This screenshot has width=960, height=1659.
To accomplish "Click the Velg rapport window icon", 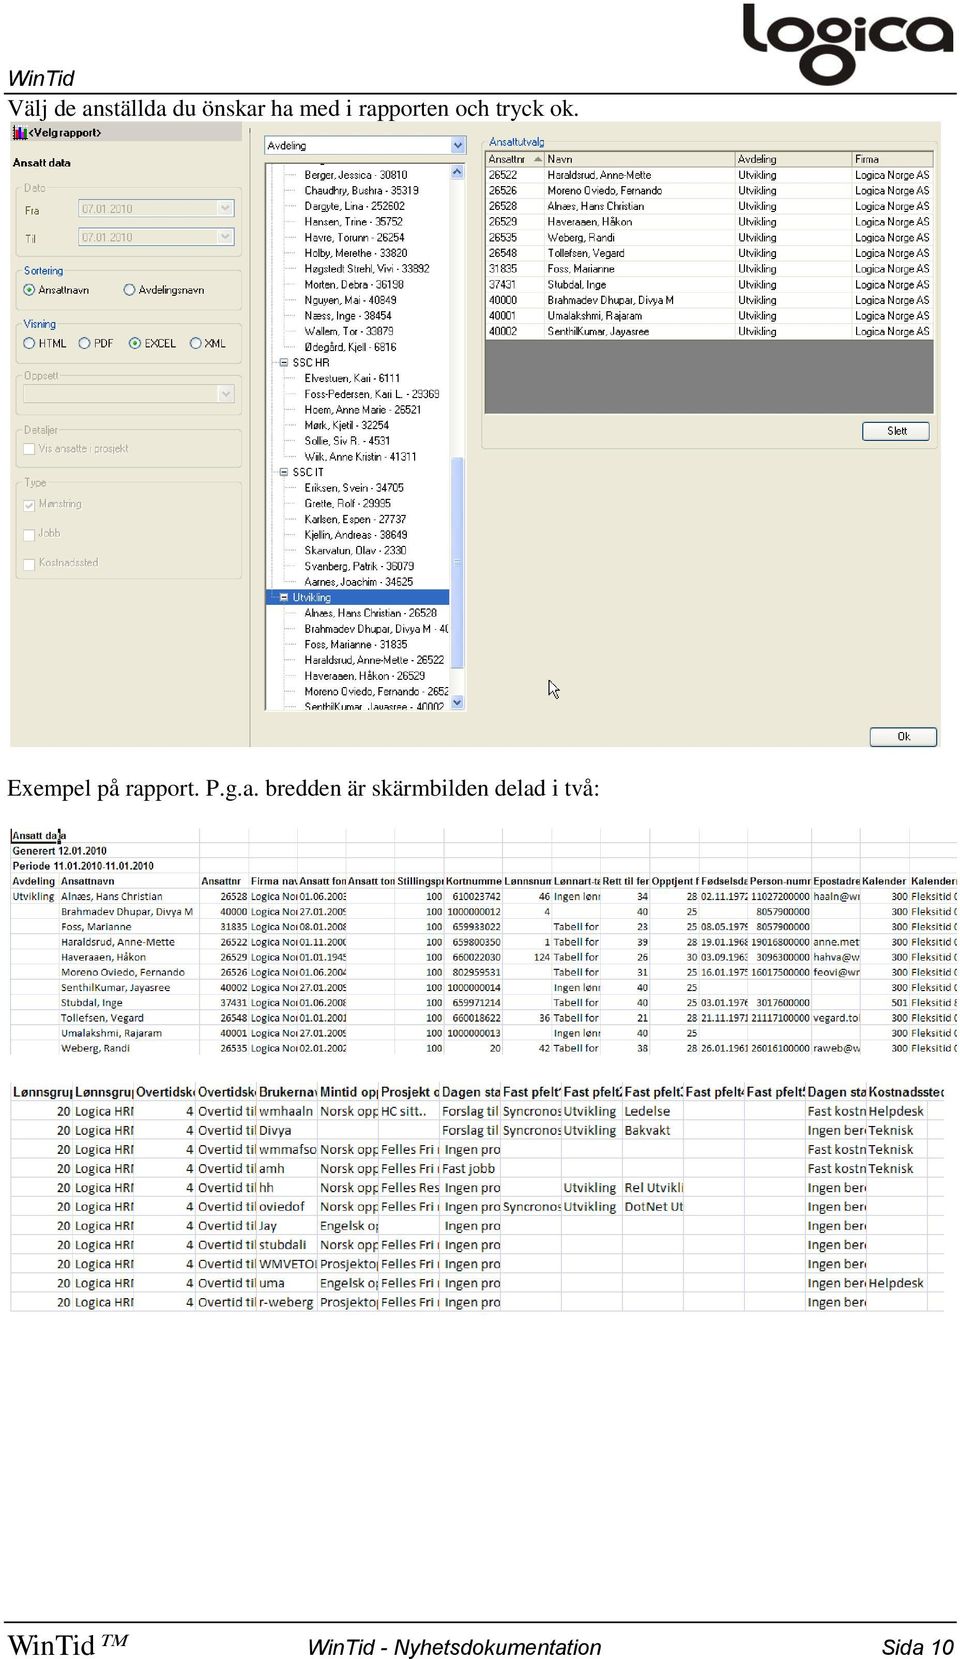I will [19, 132].
